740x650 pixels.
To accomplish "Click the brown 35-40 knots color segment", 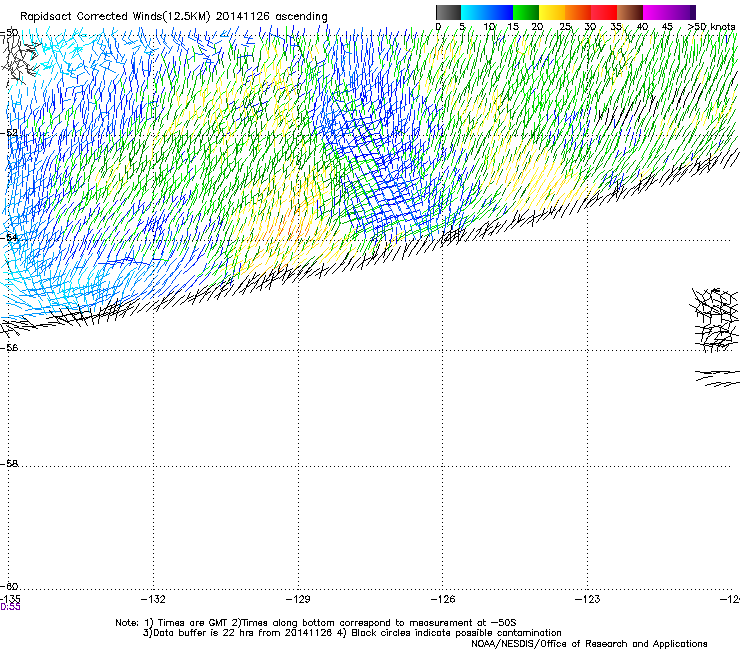I will (x=630, y=12).
